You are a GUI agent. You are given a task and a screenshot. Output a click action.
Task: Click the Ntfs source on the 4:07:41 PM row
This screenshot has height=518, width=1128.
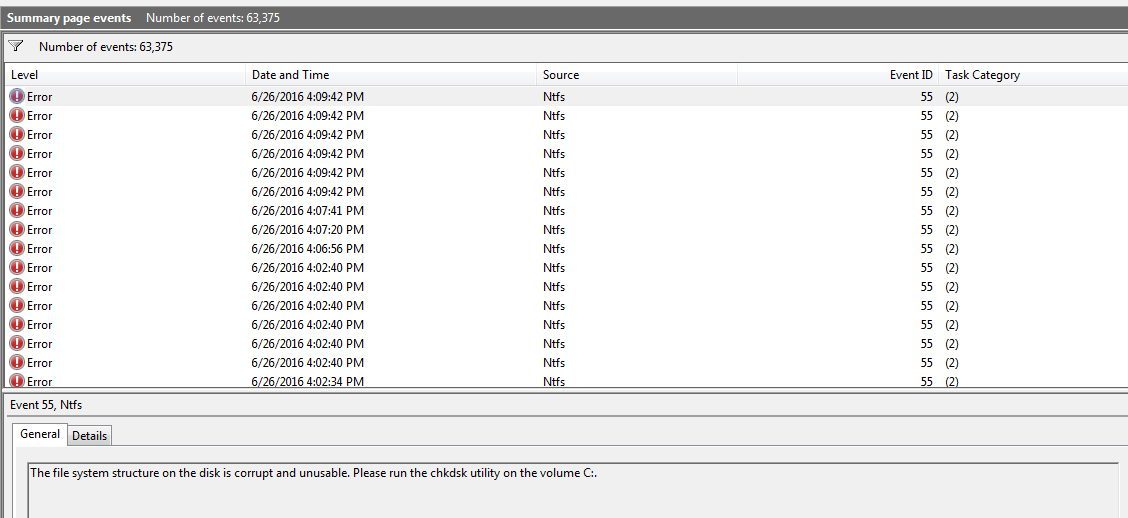[554, 211]
